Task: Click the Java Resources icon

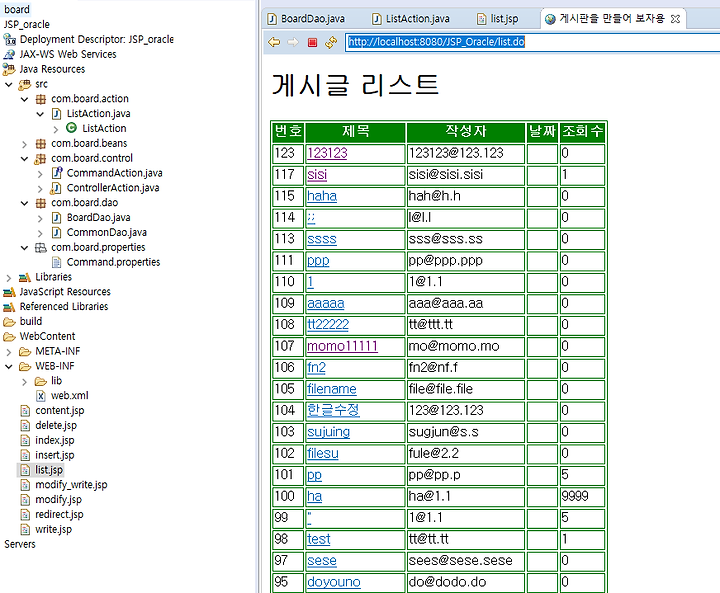Action: 9,69
